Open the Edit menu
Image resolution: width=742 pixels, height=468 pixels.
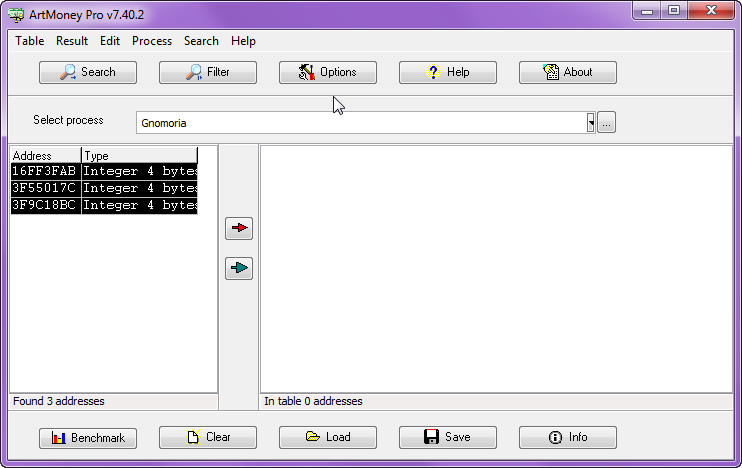click(110, 41)
